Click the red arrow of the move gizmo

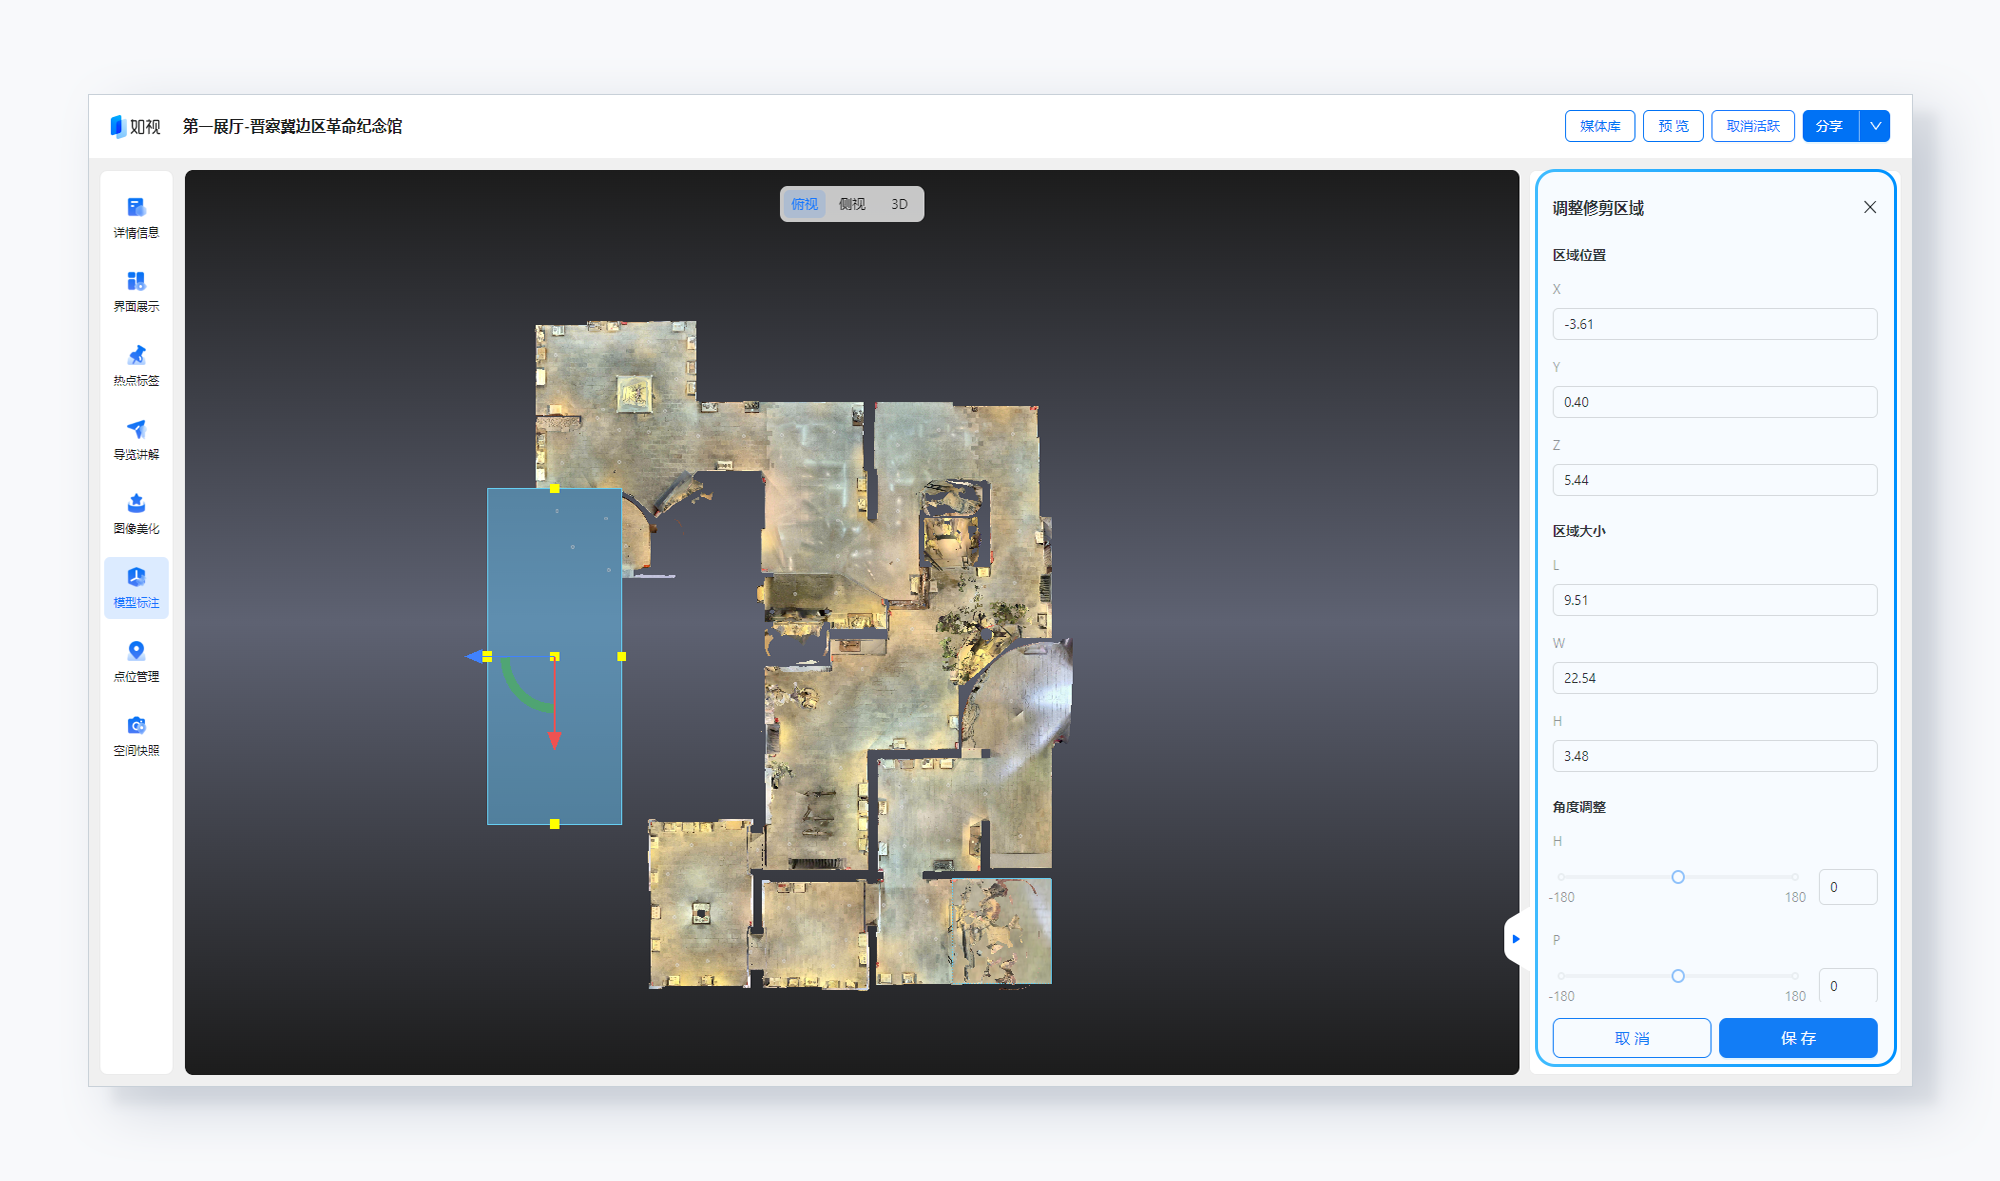coord(554,739)
